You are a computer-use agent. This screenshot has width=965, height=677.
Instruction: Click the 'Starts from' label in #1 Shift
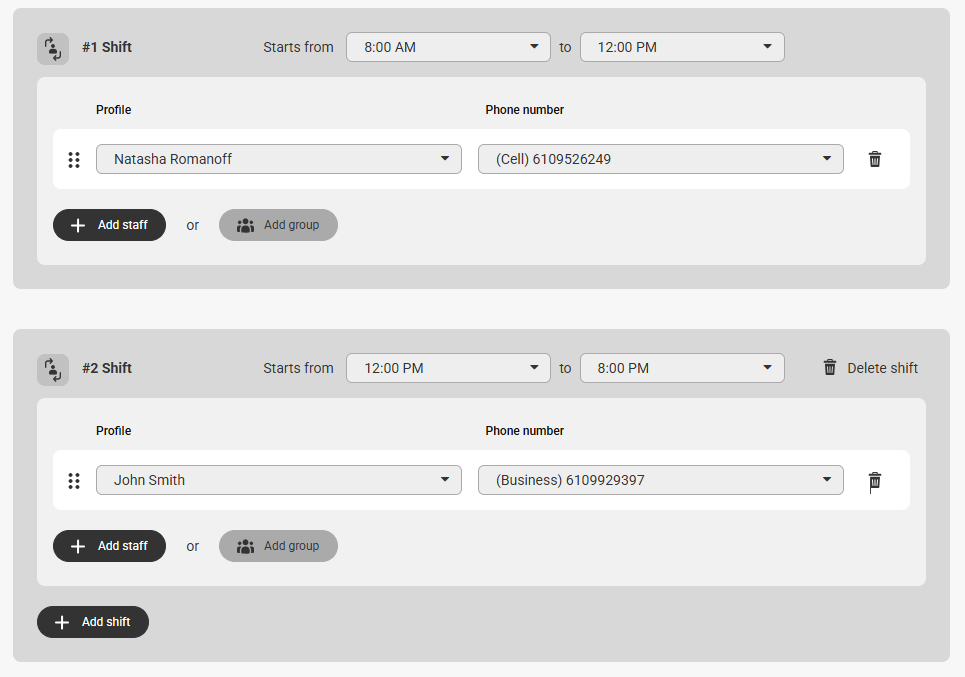(x=298, y=47)
